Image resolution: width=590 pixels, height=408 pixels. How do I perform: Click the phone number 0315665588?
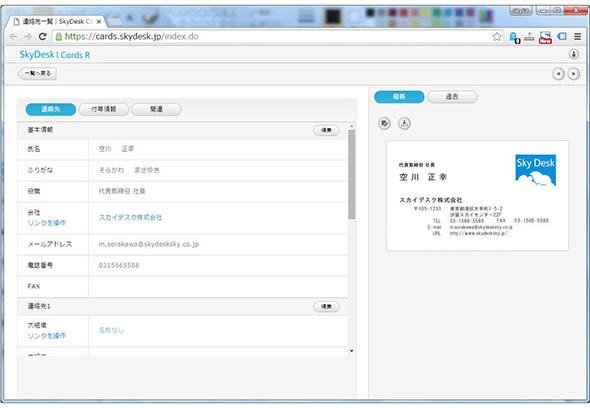pos(119,265)
